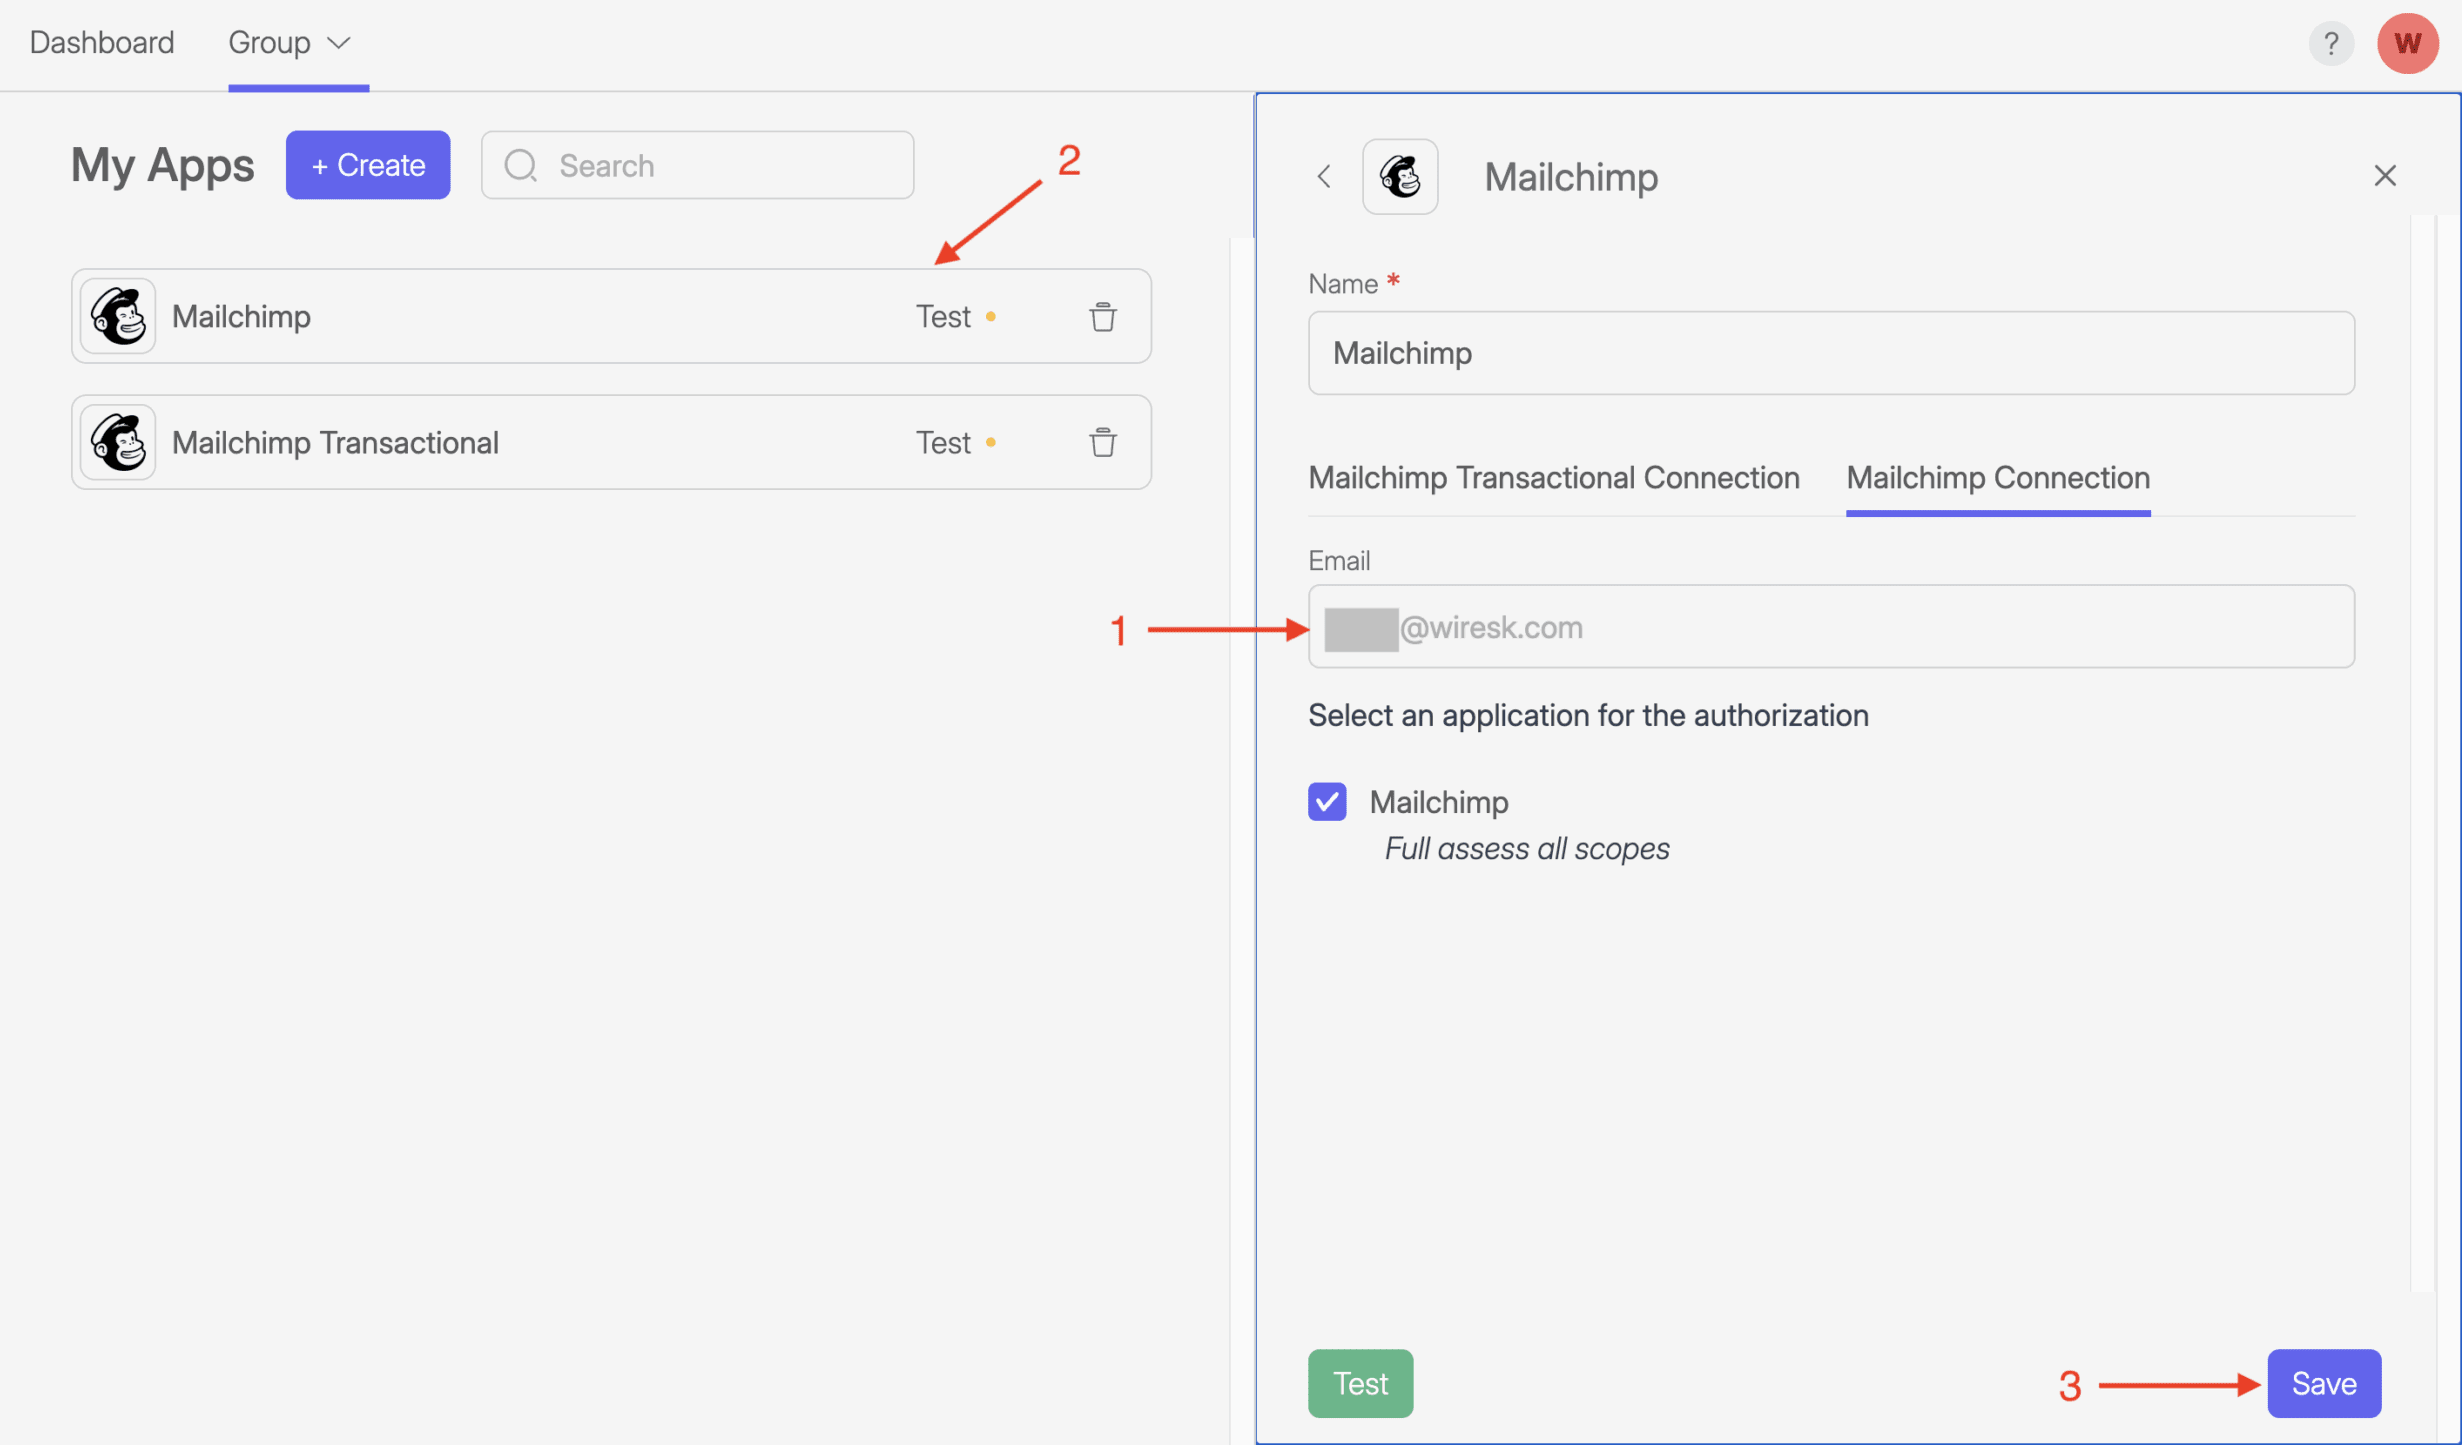Focus the Name input field
2462x1445 pixels.
tap(1830, 353)
